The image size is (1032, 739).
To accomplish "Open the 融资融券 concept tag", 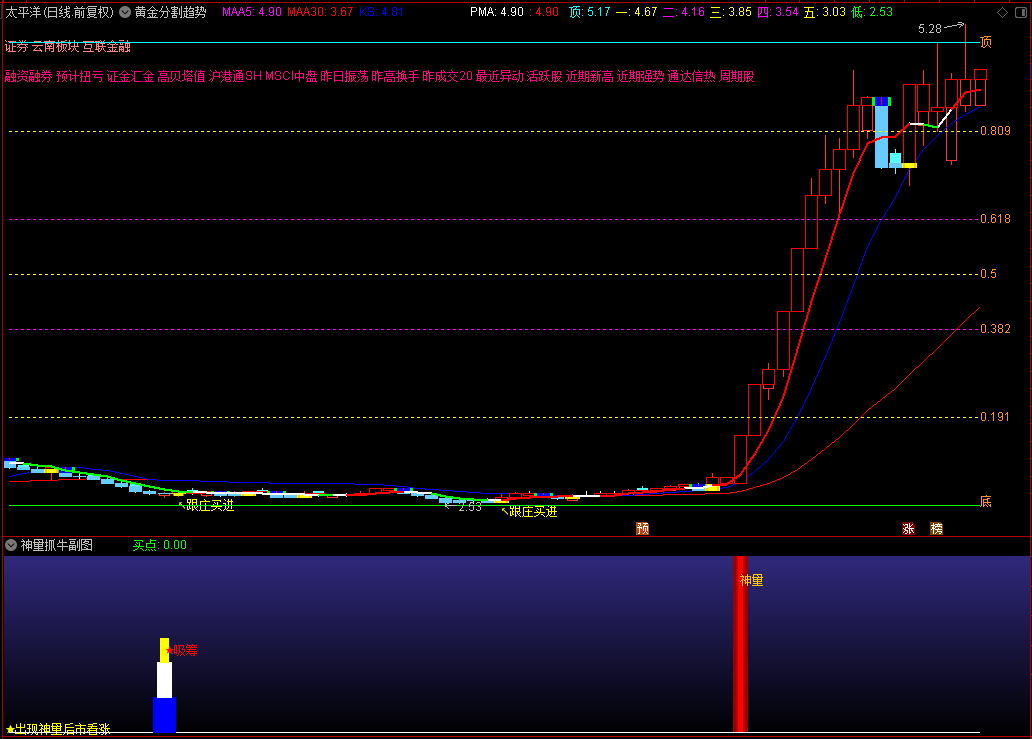I will tap(28, 76).
